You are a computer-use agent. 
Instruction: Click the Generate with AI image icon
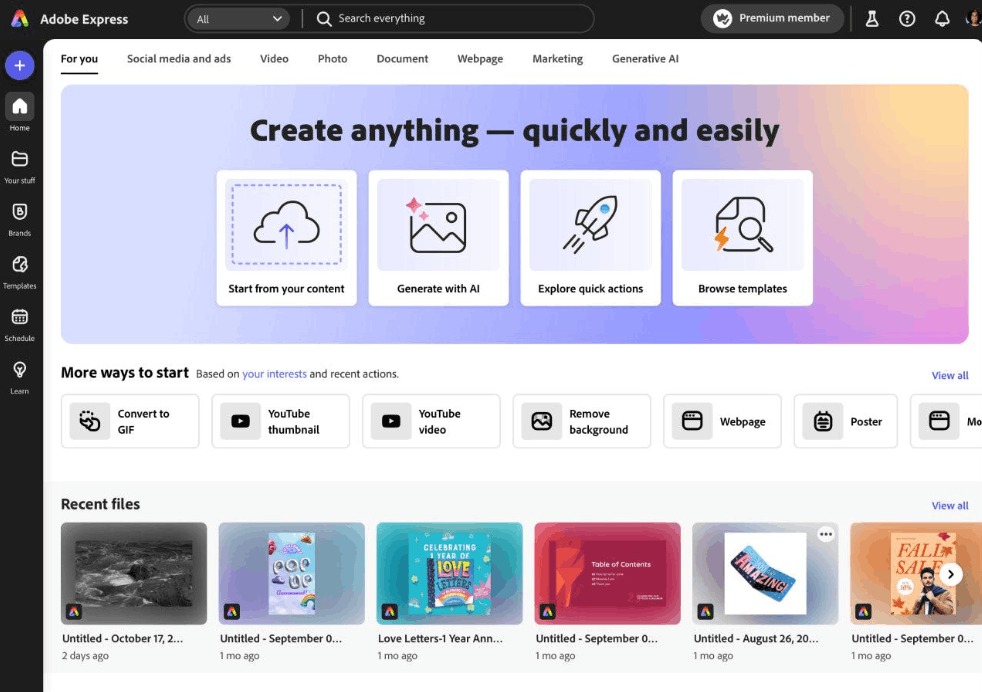[x=438, y=224]
